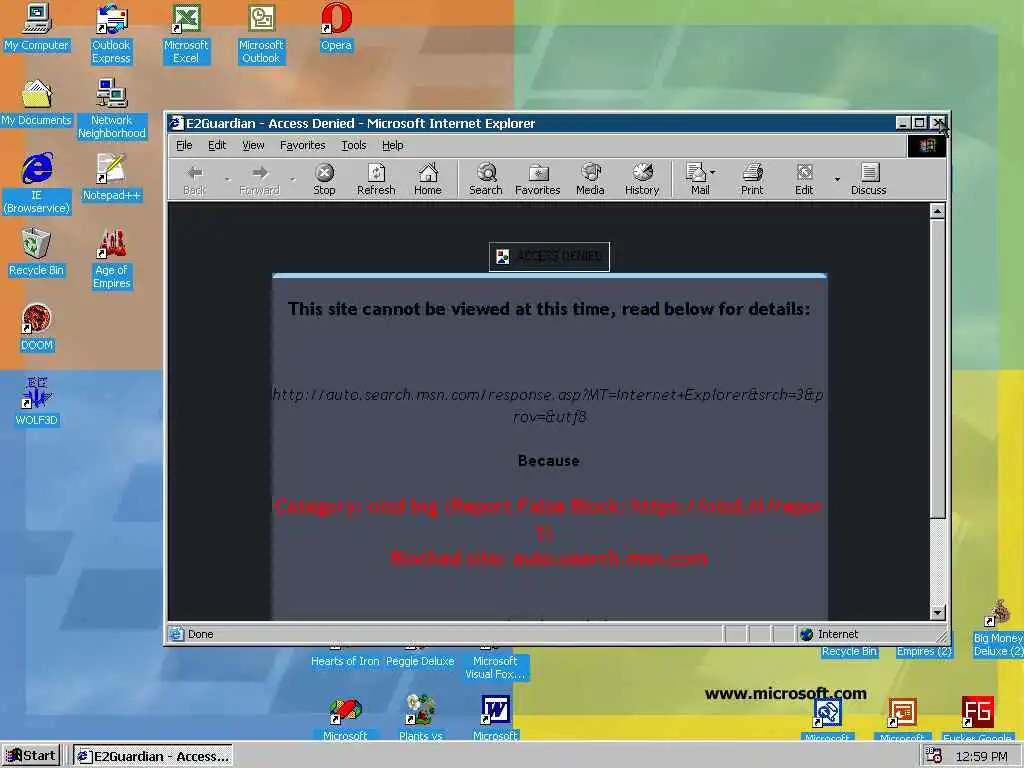Click the vertical scrollbar thumb in IE
The width and height of the screenshot is (1024, 768).
click(937, 369)
